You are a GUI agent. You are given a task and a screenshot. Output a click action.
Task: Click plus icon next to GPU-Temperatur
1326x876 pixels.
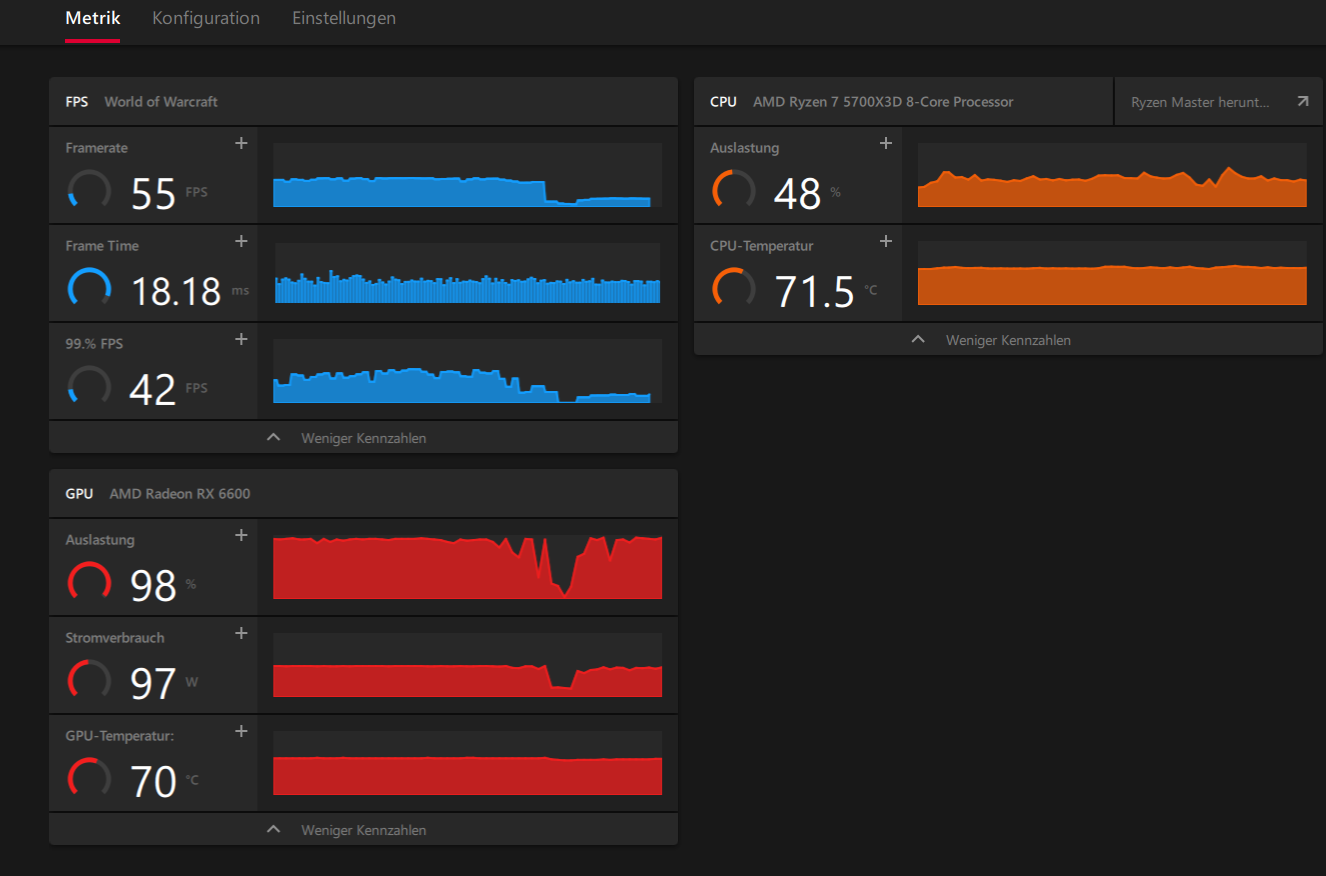coord(241,731)
